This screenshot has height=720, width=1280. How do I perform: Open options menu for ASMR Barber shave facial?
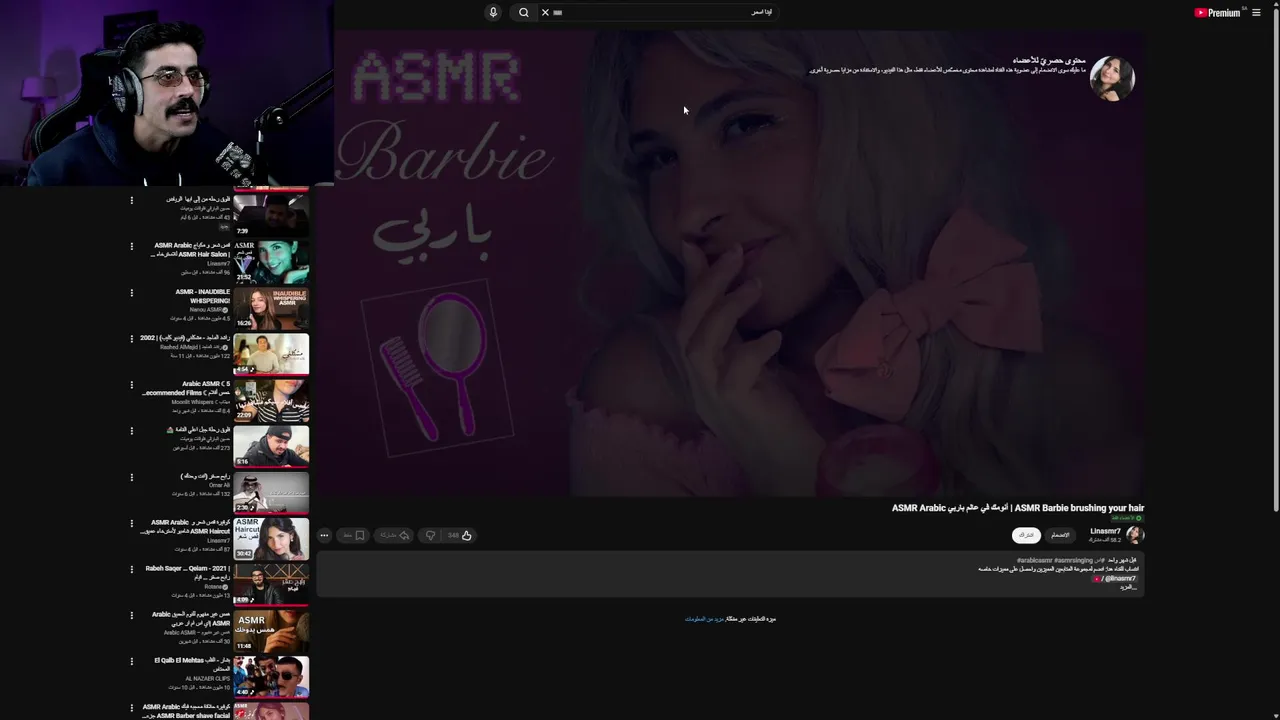click(x=131, y=707)
